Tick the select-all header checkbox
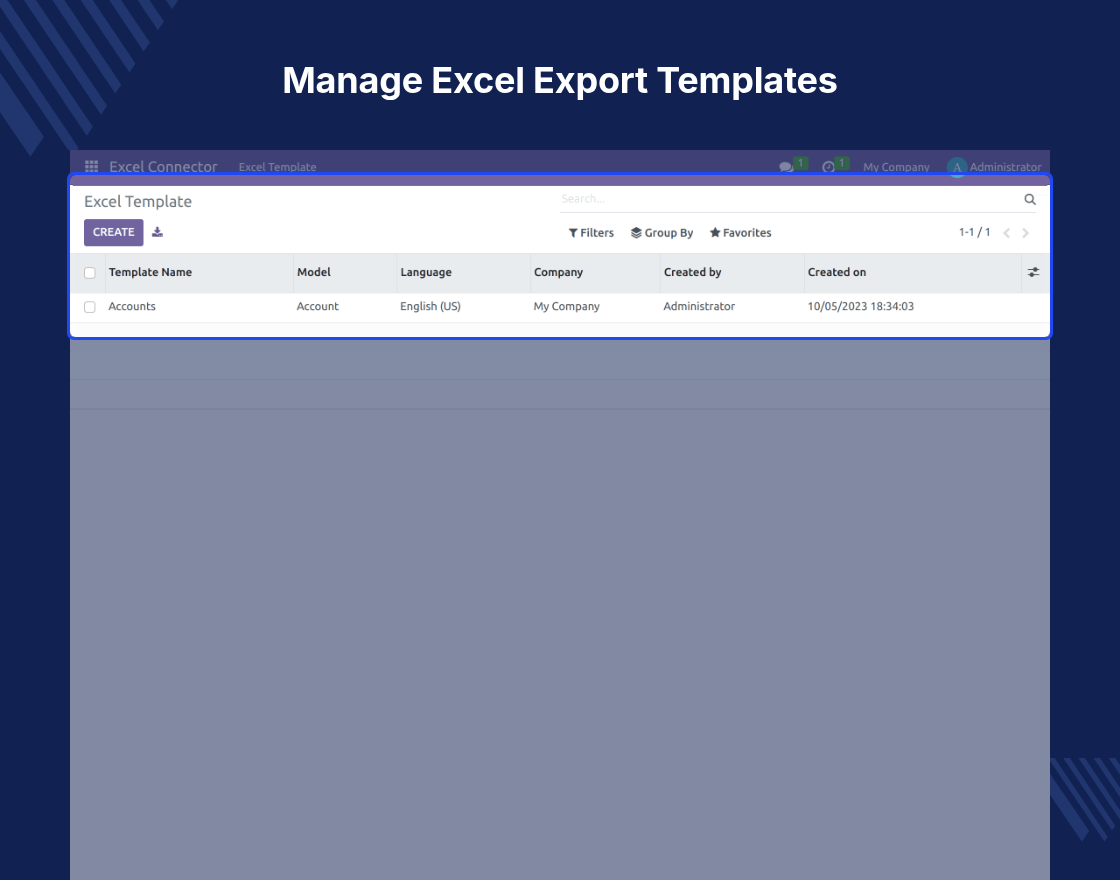The width and height of the screenshot is (1120, 880). point(89,273)
